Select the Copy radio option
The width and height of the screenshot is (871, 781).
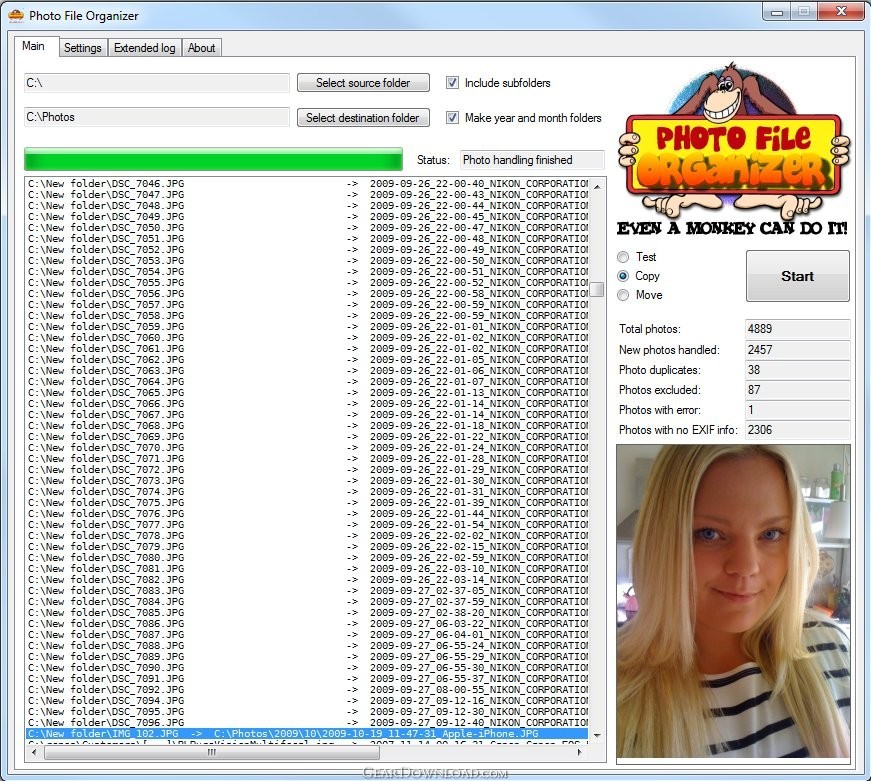click(x=623, y=276)
